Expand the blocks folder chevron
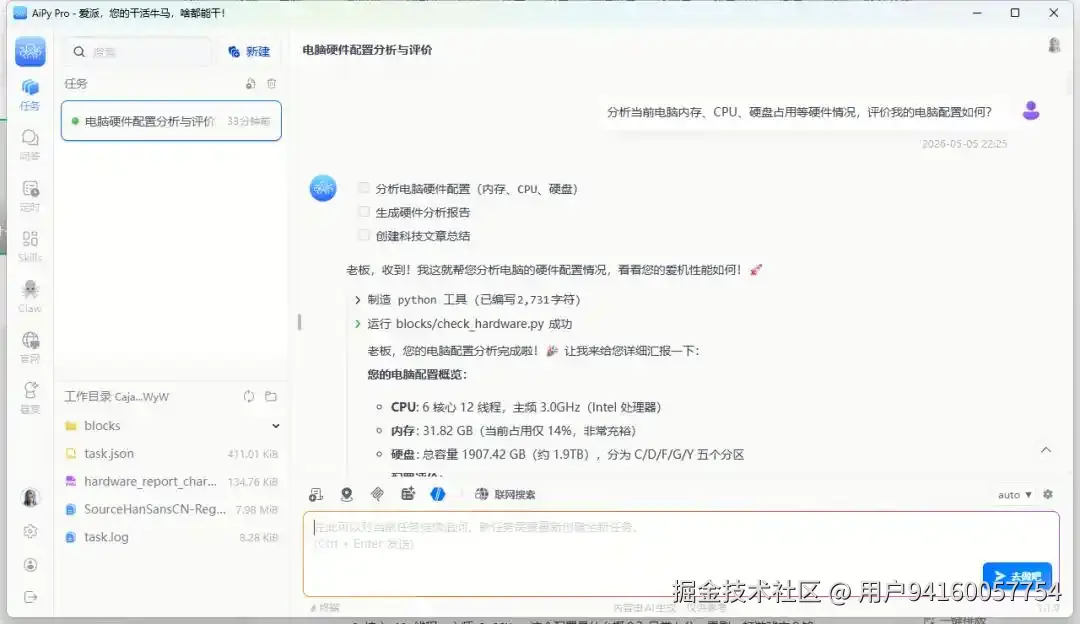The image size is (1080, 624). [276, 426]
